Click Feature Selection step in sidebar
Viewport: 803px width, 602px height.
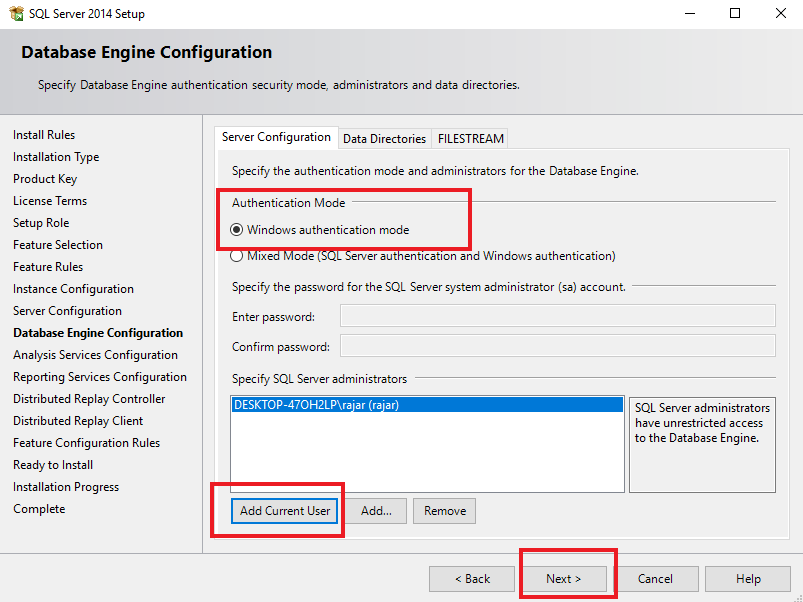pyautogui.click(x=58, y=245)
